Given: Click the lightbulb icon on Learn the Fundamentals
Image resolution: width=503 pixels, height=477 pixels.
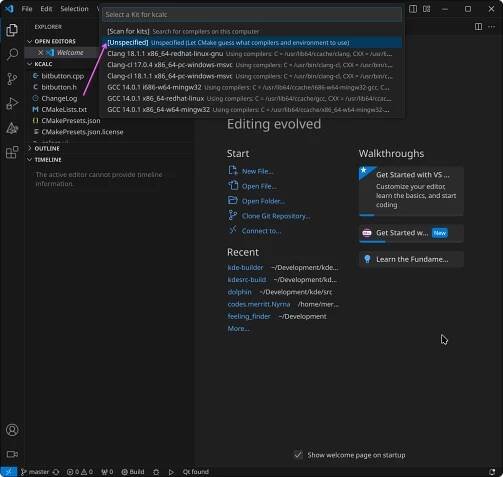Looking at the screenshot, I should pos(367,259).
